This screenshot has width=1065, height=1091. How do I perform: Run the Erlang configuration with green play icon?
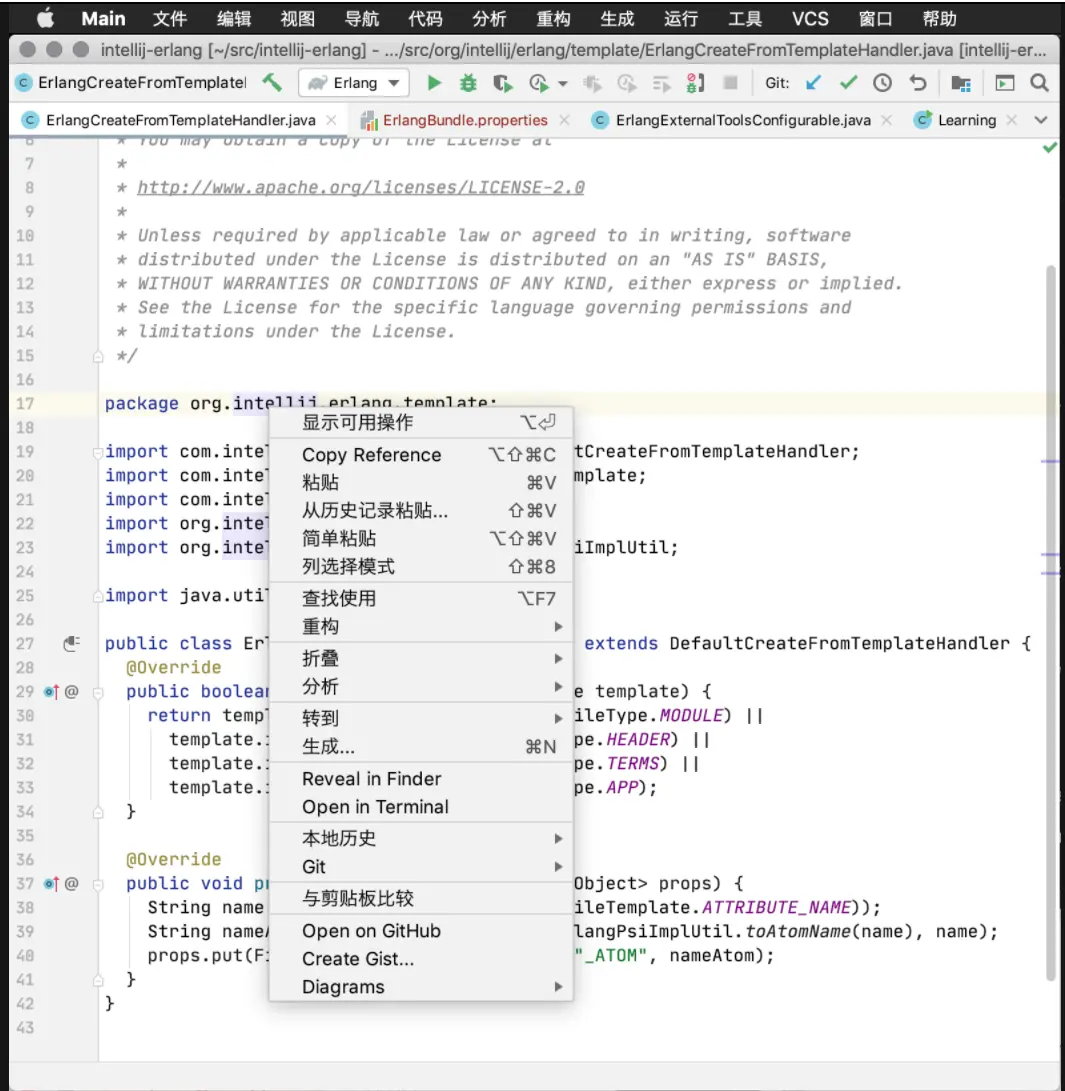434,83
